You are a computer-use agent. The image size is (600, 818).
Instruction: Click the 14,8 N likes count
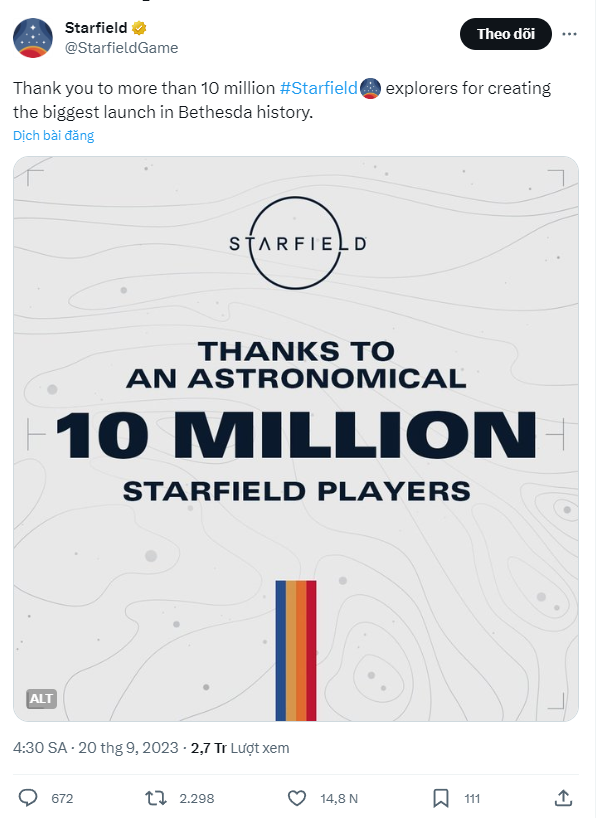(x=339, y=799)
